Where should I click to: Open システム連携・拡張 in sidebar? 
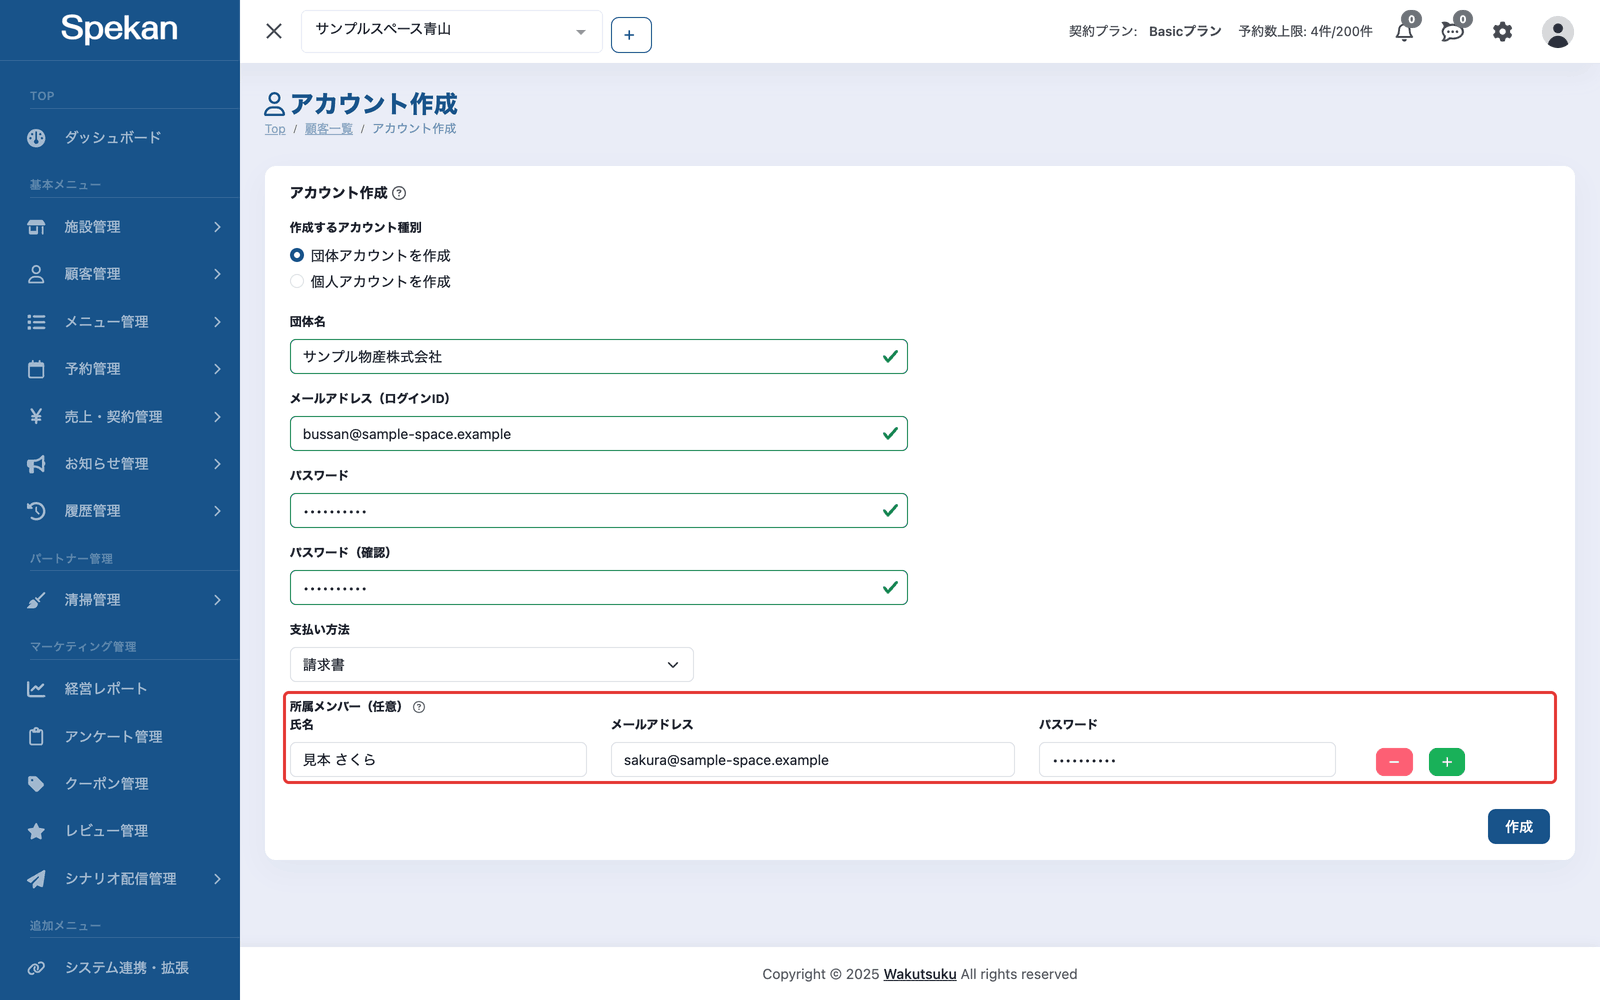point(120,968)
